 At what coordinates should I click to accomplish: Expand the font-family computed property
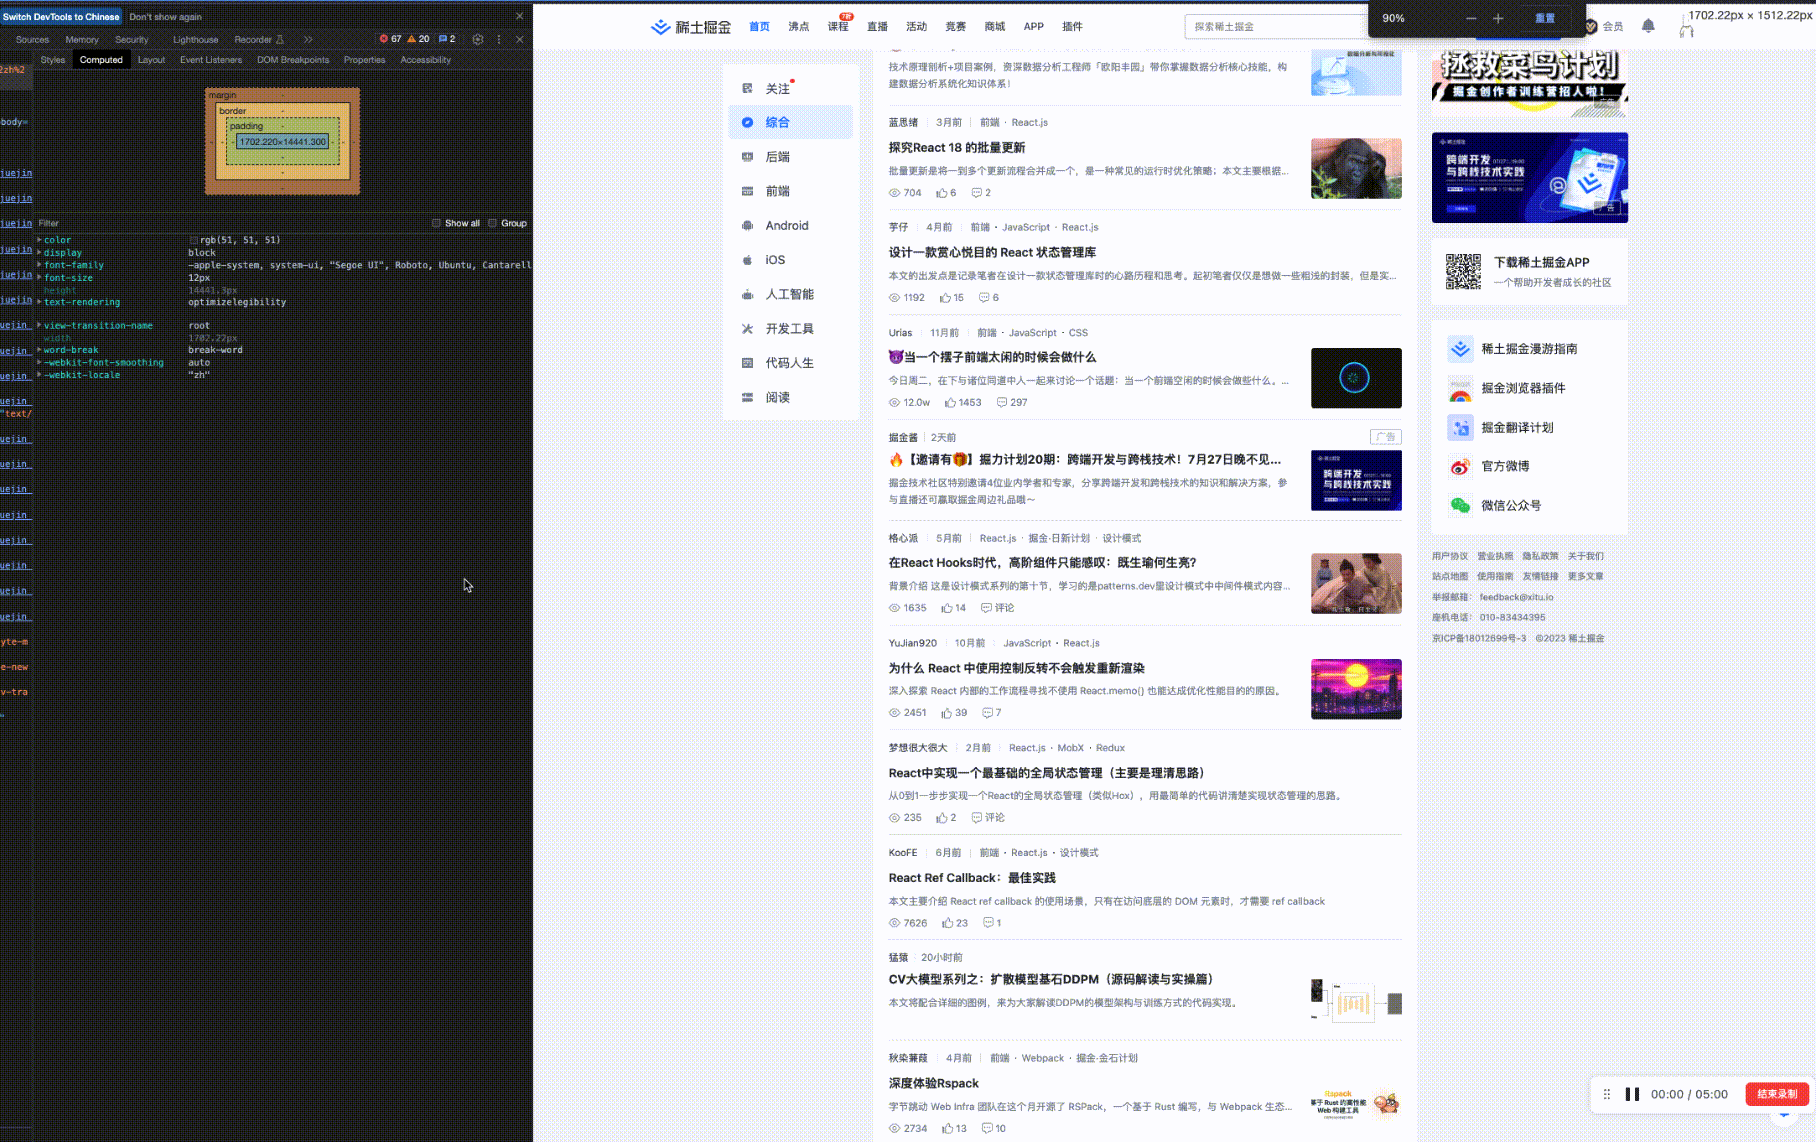[39, 265]
